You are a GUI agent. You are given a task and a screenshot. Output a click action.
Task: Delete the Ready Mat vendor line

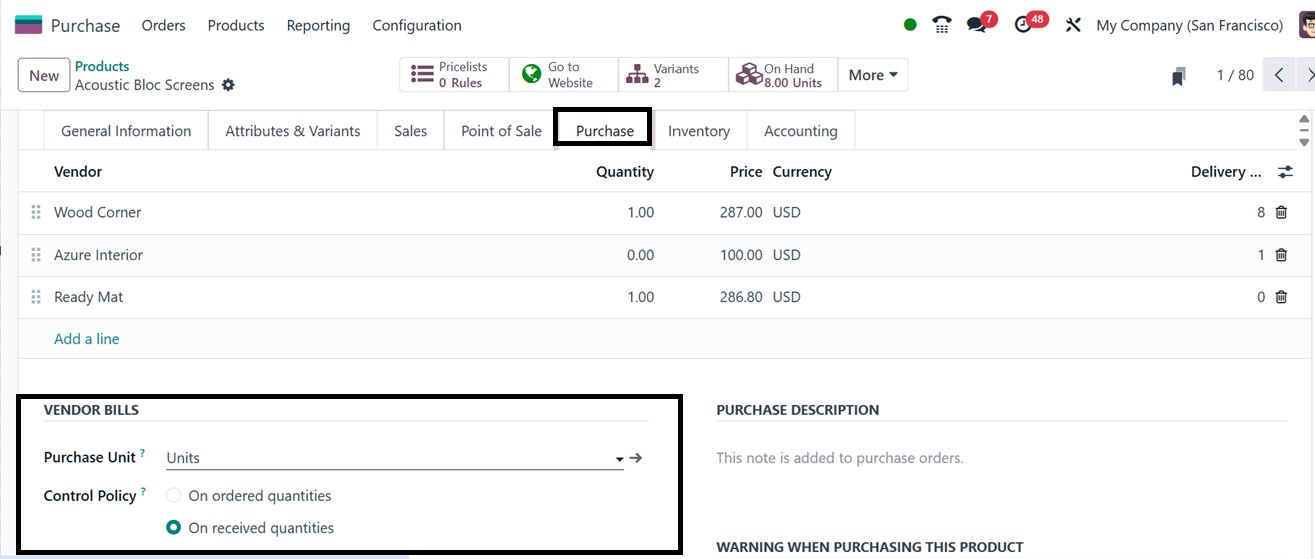pyautogui.click(x=1281, y=297)
